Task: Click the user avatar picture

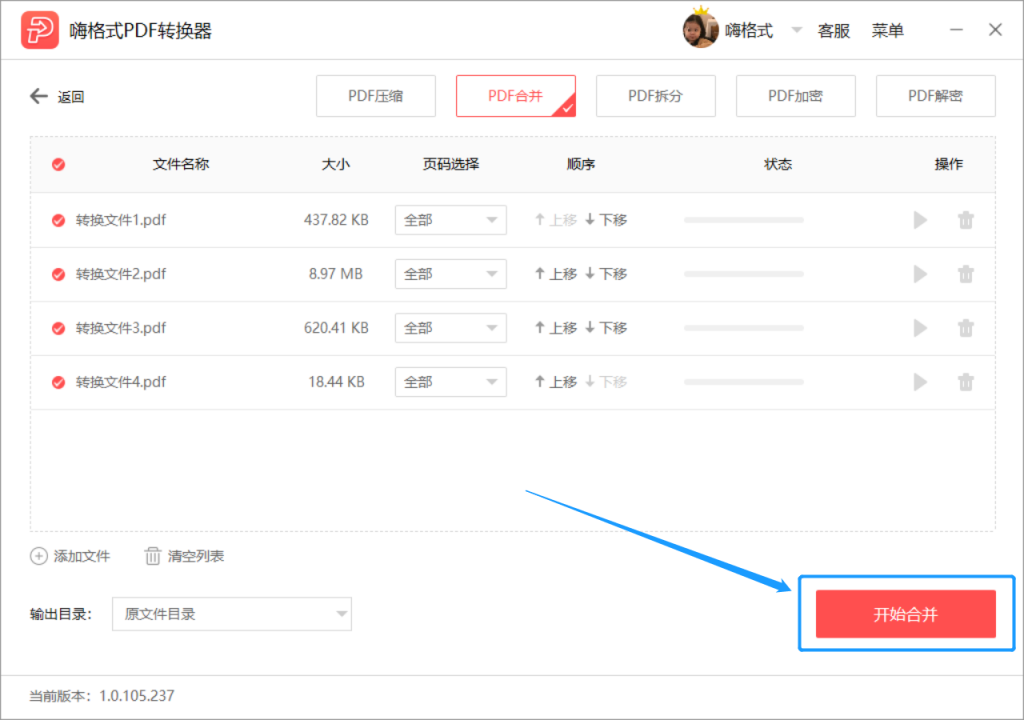Action: (x=700, y=30)
